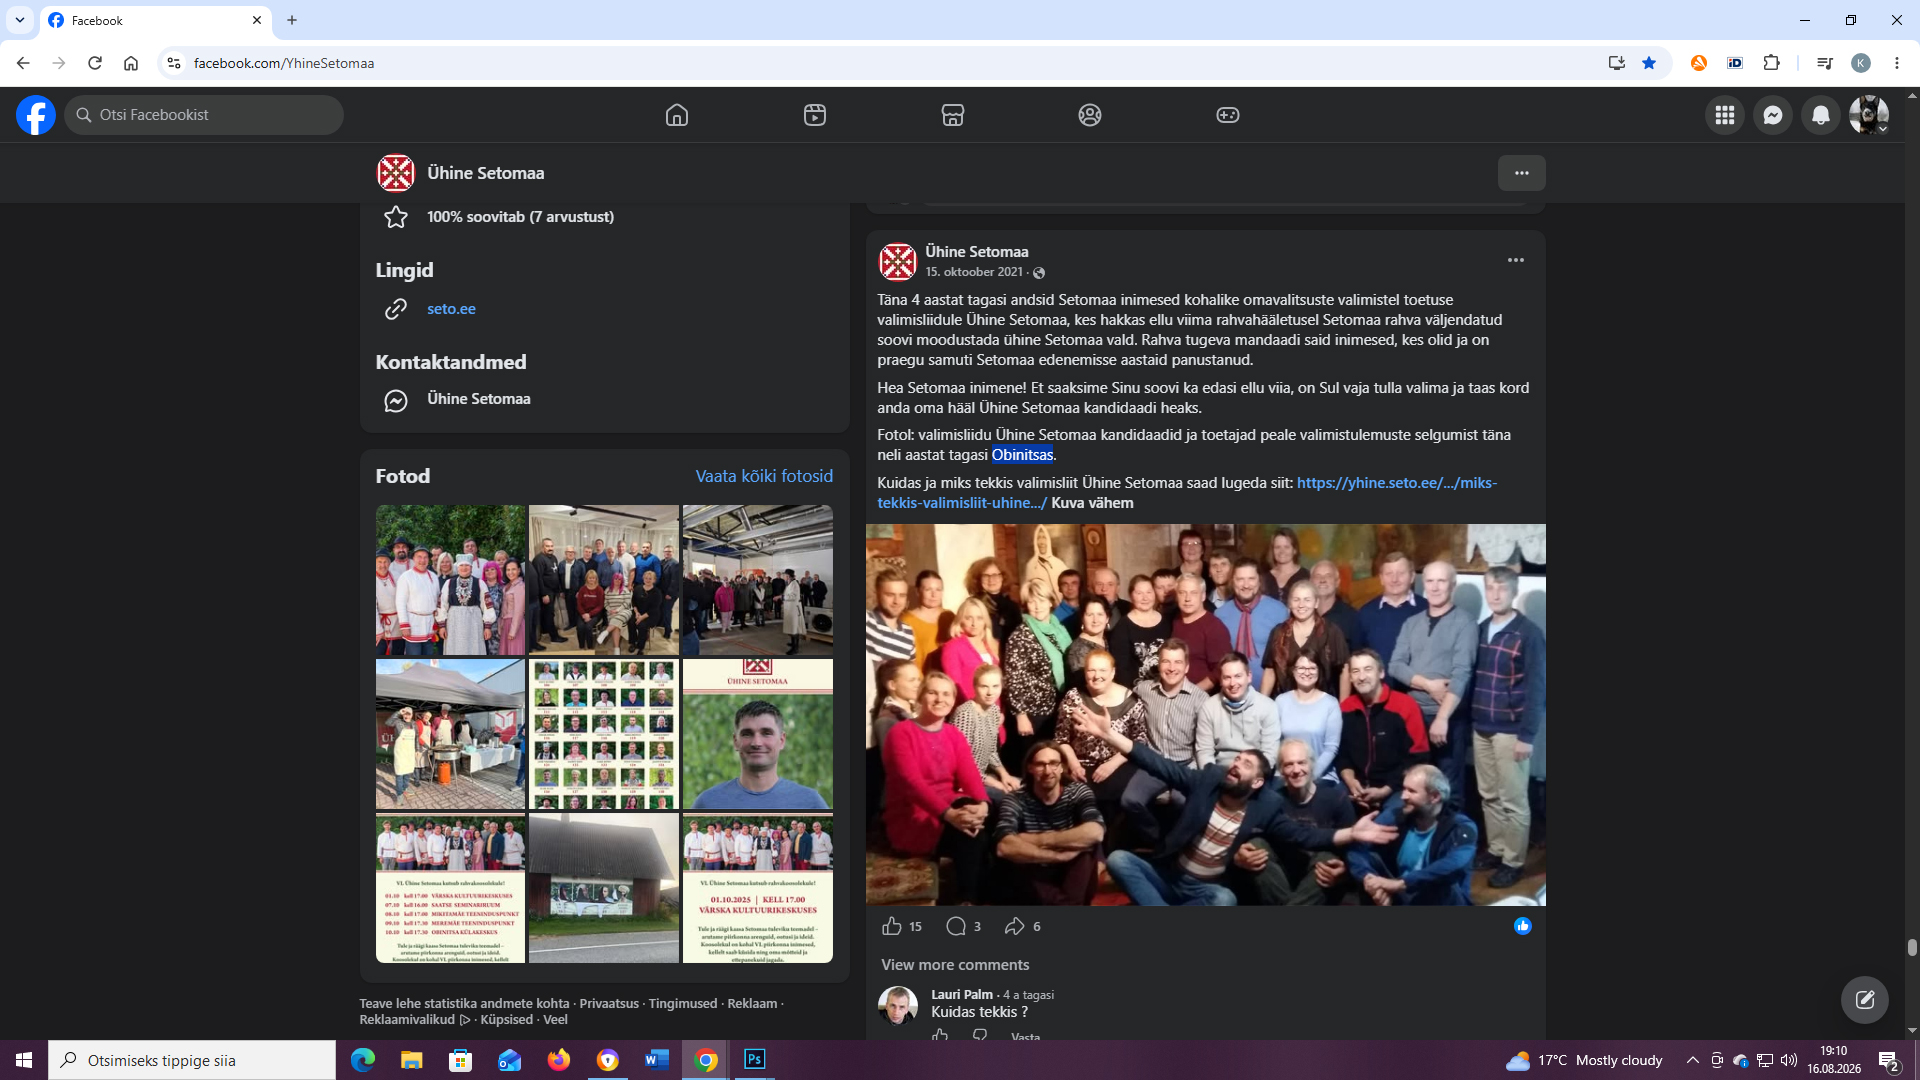The image size is (1920, 1080).
Task: Open candidates grid photo thumbnail
Action: tap(604, 734)
